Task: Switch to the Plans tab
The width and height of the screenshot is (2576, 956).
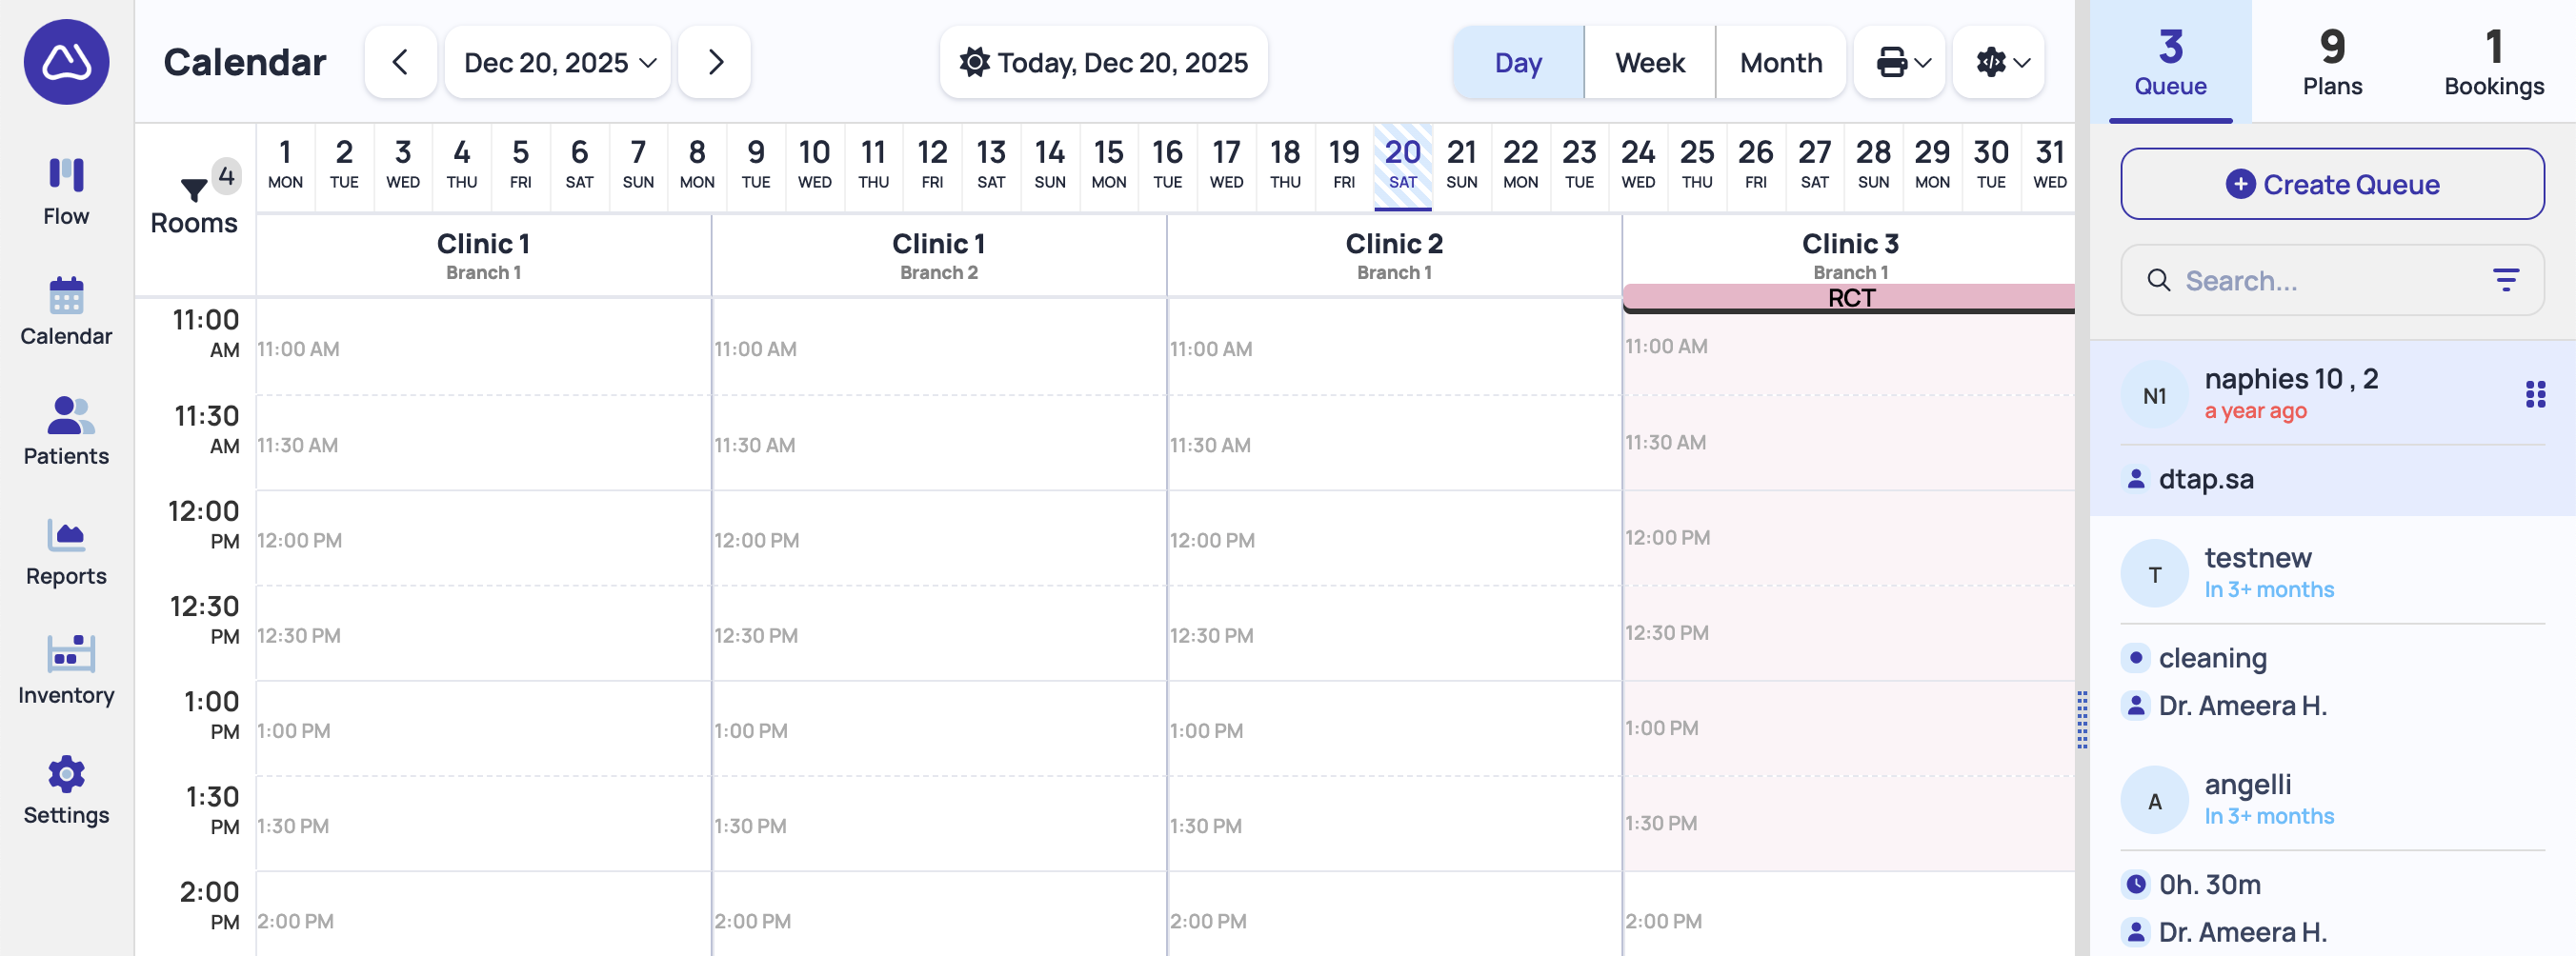Action: click(x=2331, y=62)
